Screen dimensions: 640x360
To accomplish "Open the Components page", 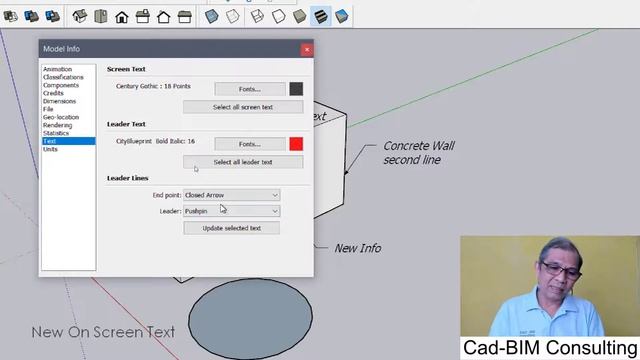I will point(61,85).
